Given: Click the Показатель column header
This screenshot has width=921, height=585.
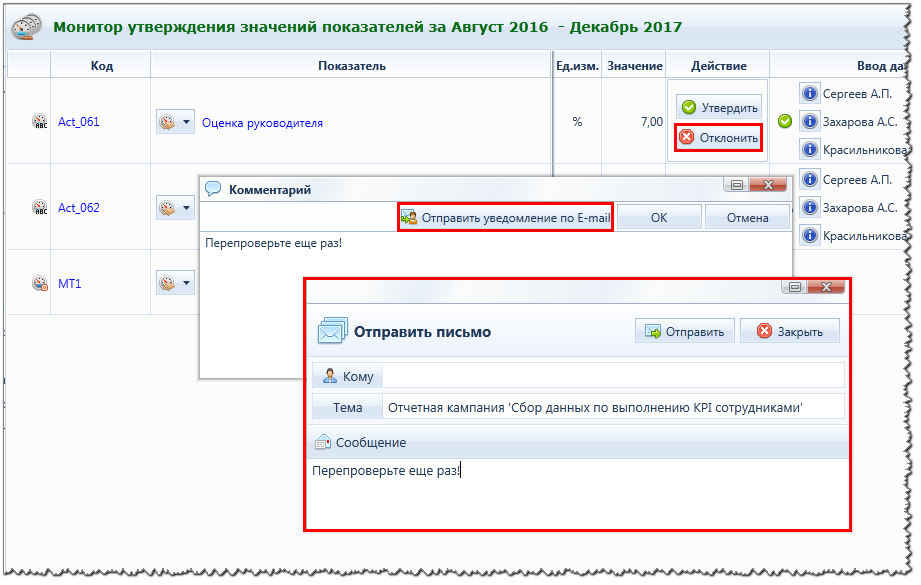Looking at the screenshot, I should coord(351,66).
